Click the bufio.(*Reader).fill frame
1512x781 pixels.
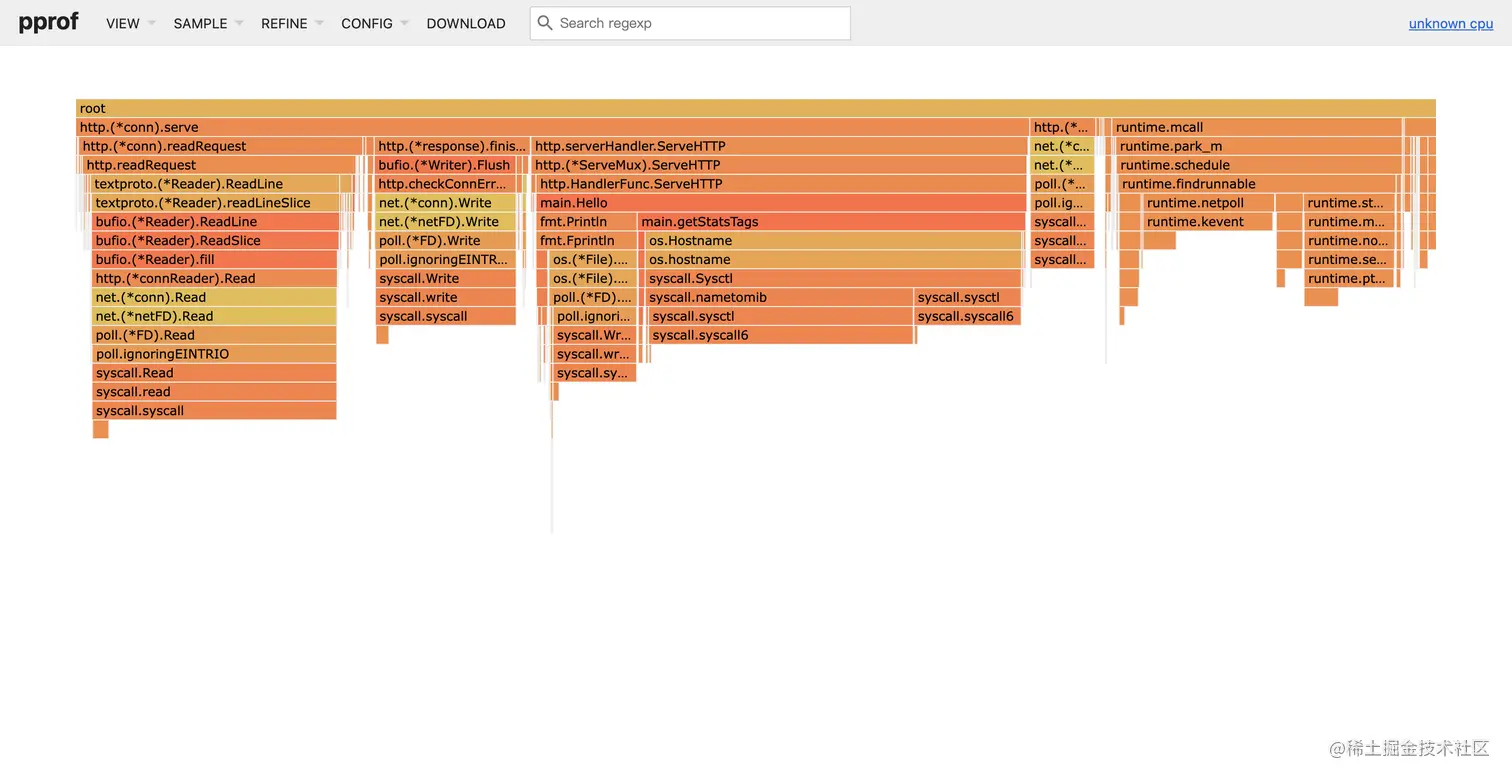click(214, 260)
